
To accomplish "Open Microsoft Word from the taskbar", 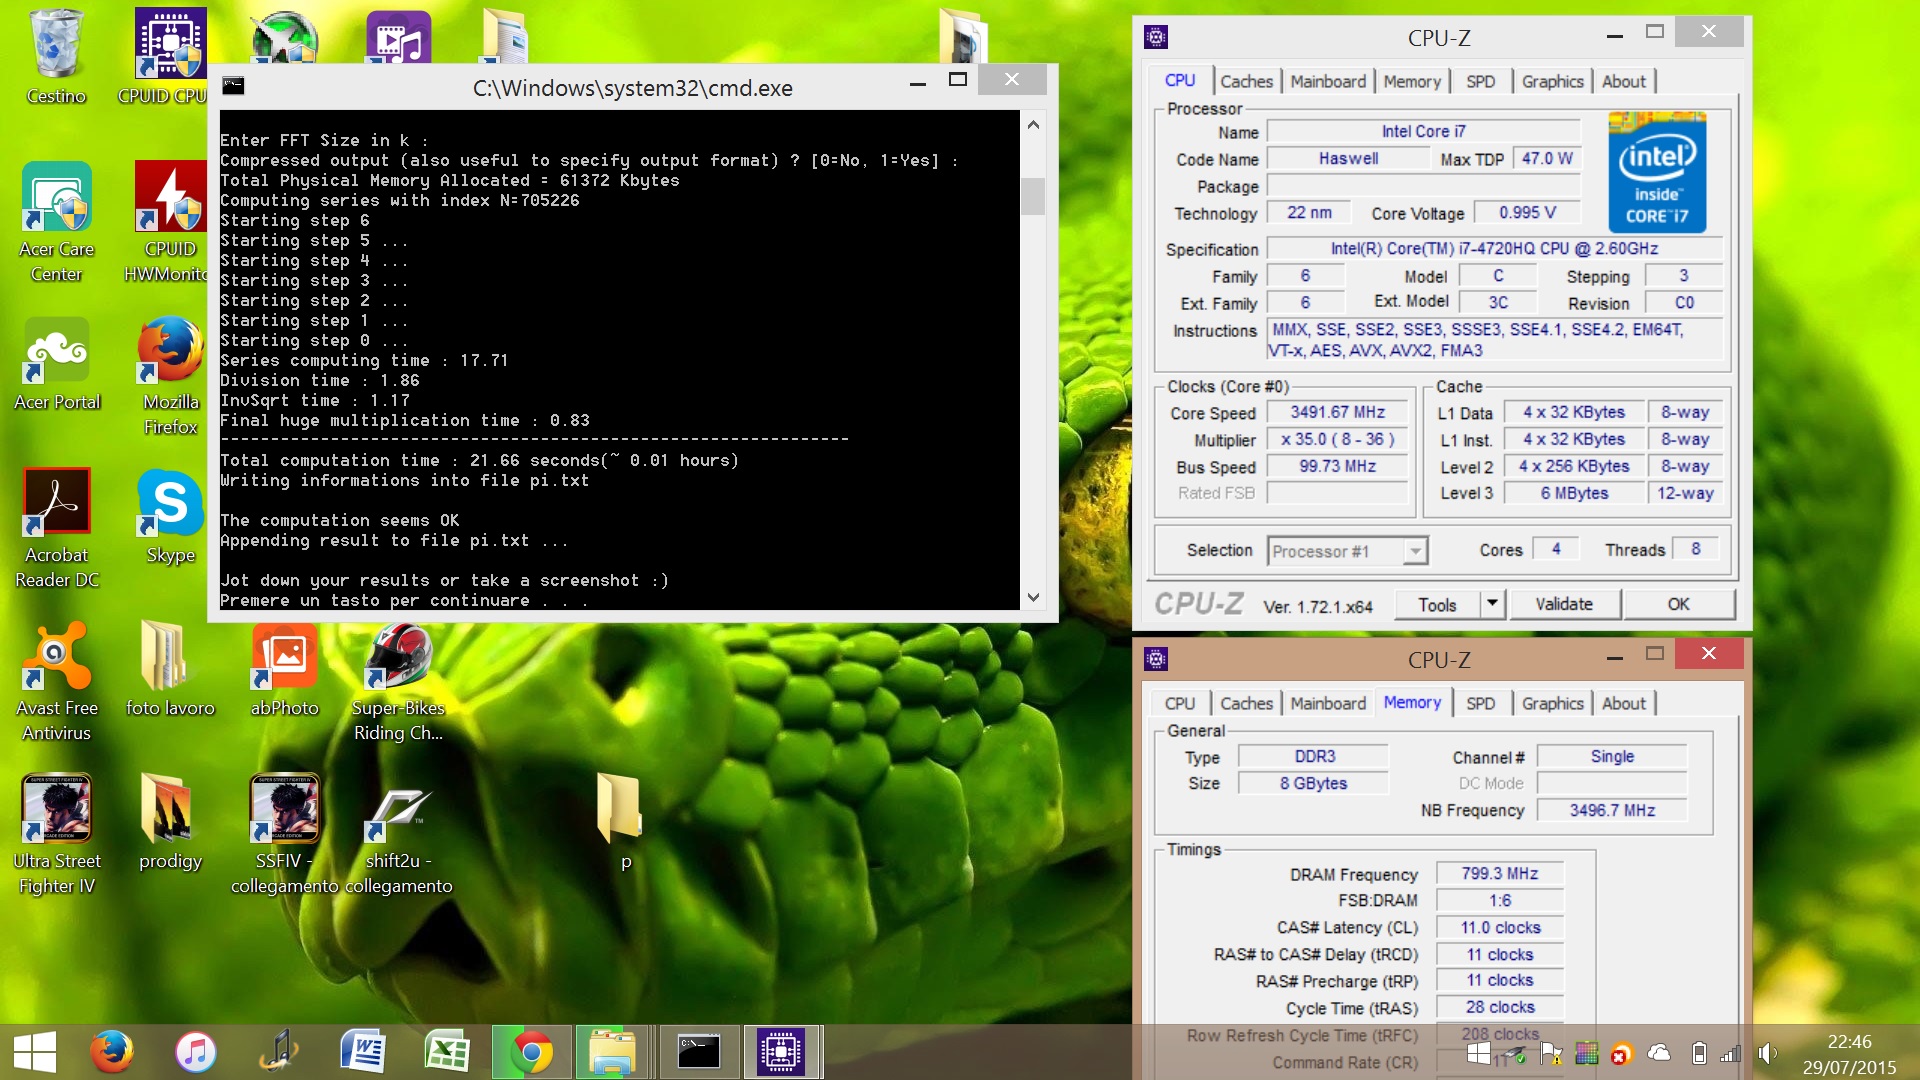I will 362,1052.
